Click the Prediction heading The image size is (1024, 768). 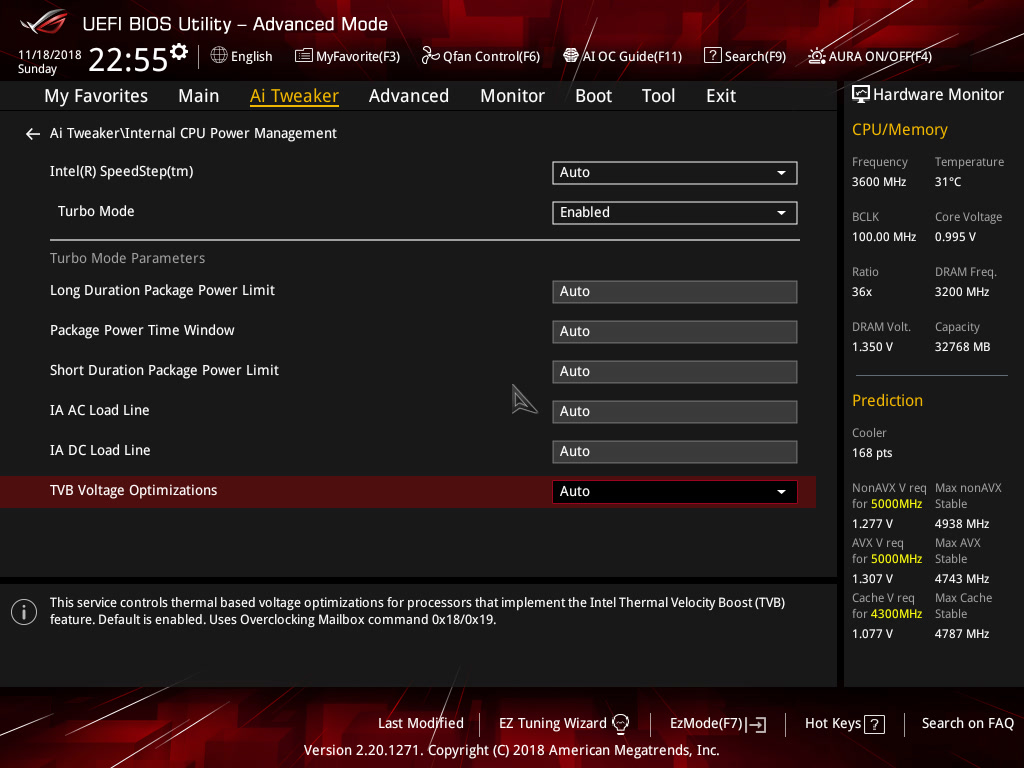tap(887, 400)
